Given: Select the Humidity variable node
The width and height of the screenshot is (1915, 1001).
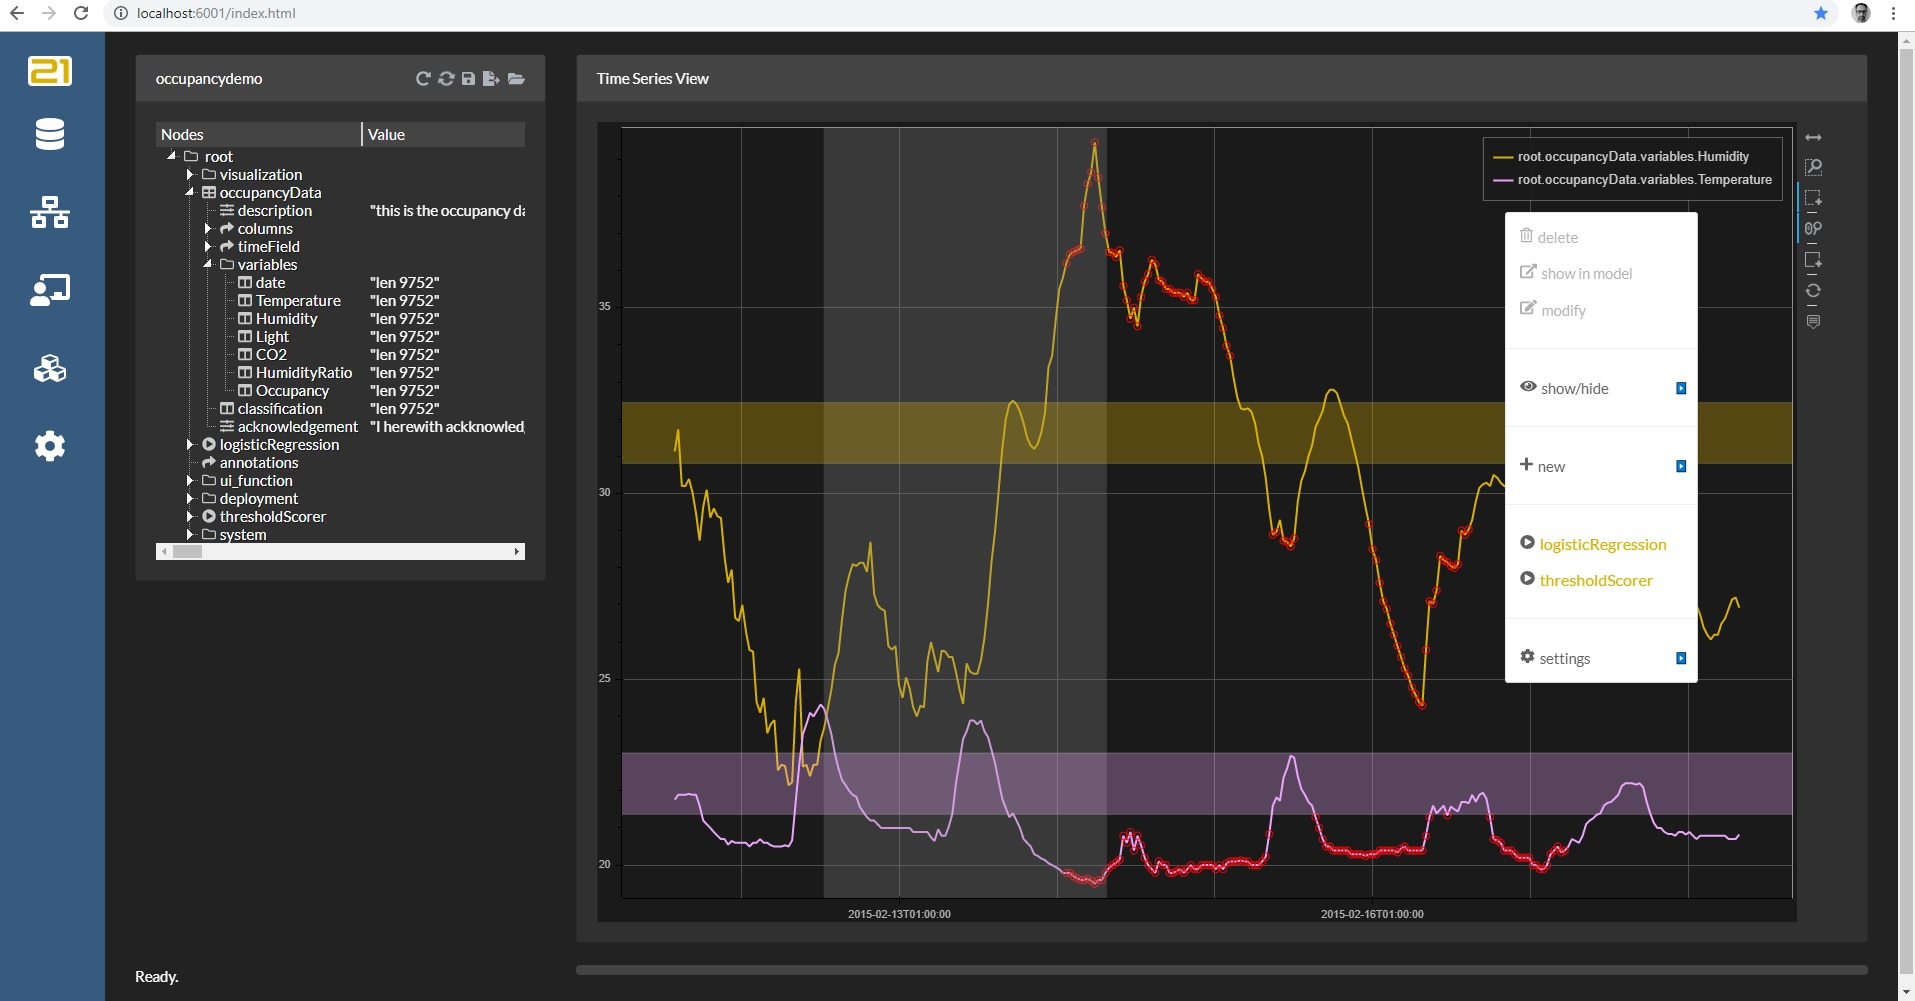Looking at the screenshot, I should 286,319.
